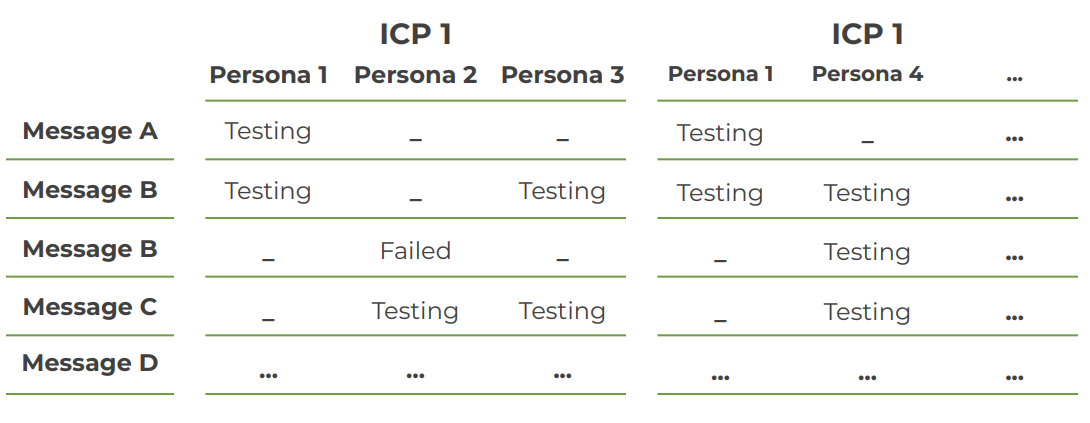Click the Message B label directly below Message A
This screenshot has height=423, width=1090.
[x=90, y=190]
